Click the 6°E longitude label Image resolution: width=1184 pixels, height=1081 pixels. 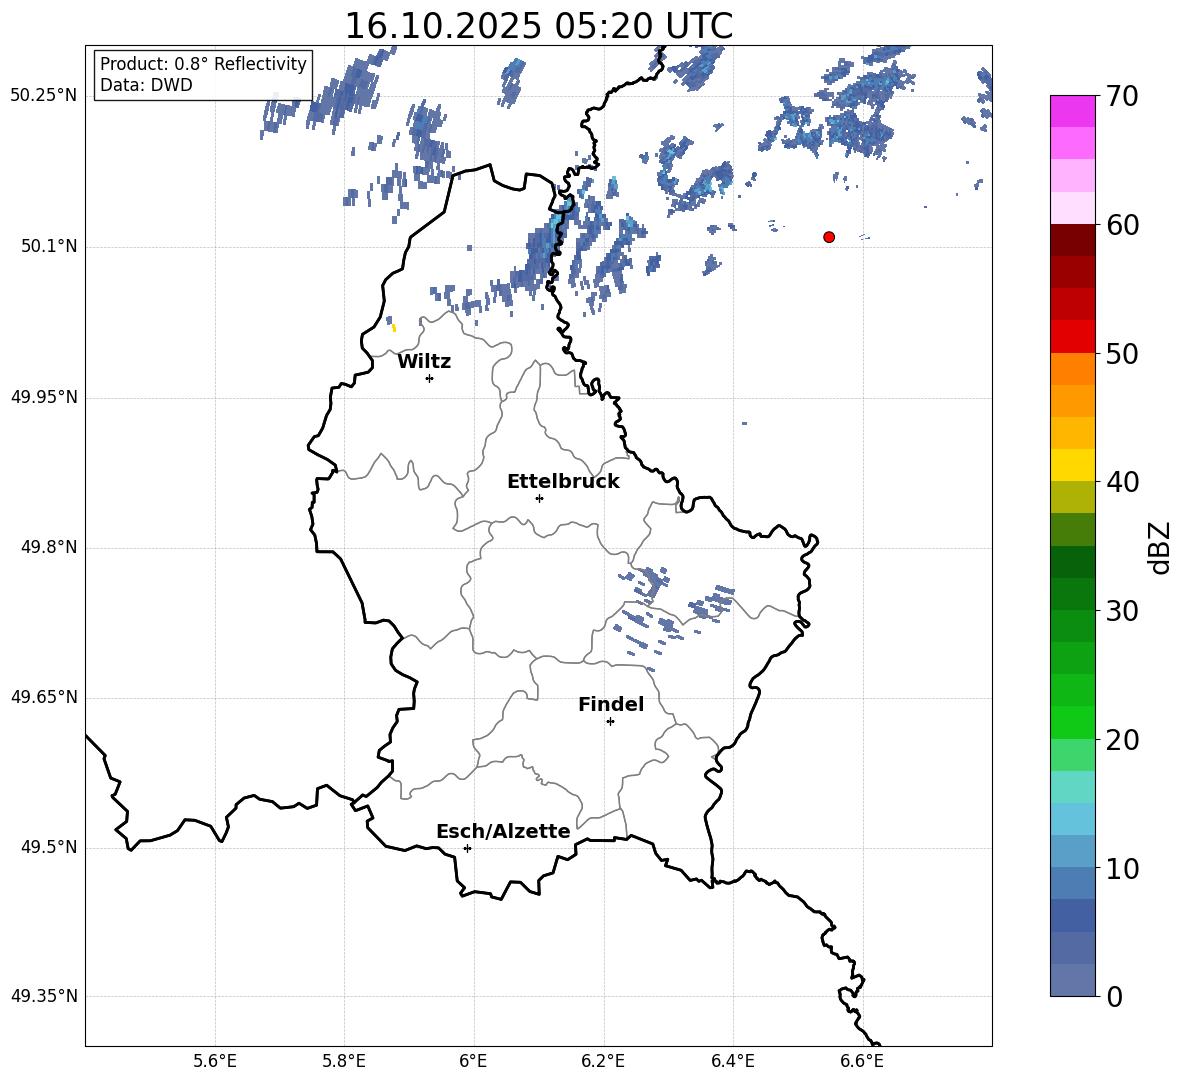[x=473, y=1061]
